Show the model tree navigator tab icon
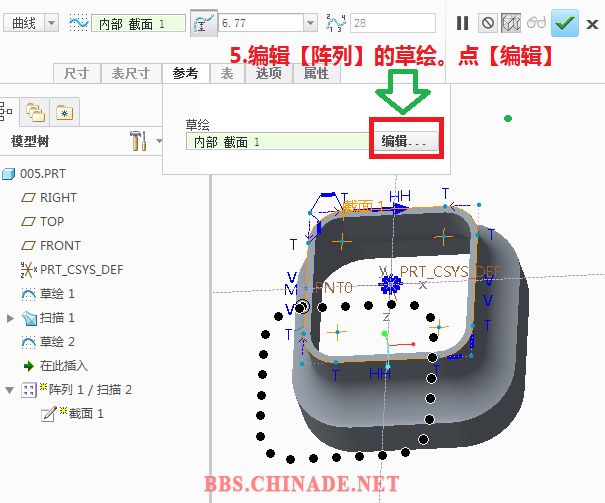 point(6,111)
